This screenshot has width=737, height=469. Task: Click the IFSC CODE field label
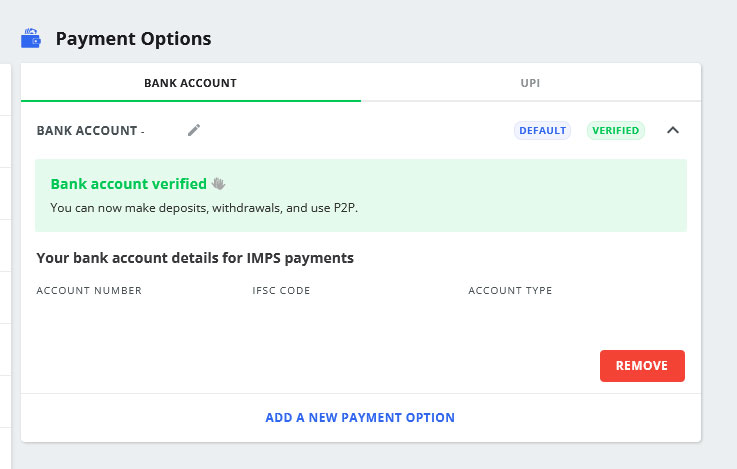pos(281,290)
